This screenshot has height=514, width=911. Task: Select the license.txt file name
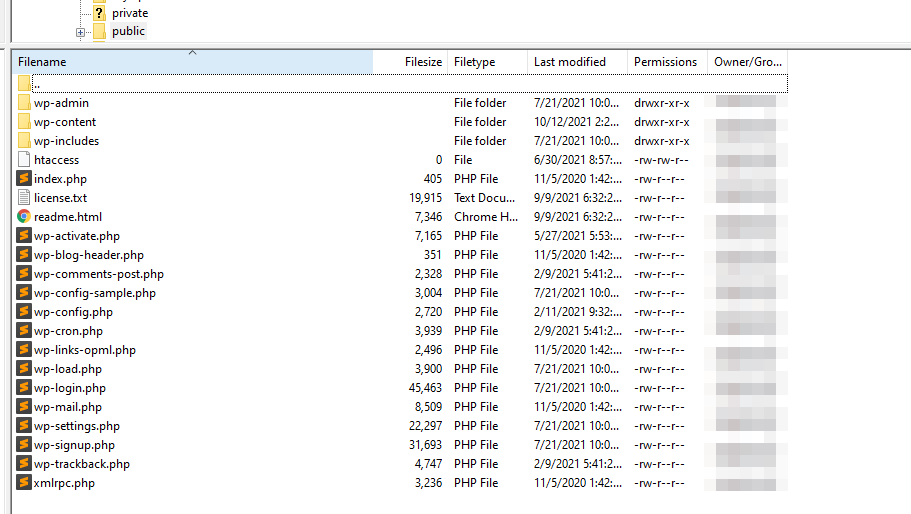click(60, 197)
